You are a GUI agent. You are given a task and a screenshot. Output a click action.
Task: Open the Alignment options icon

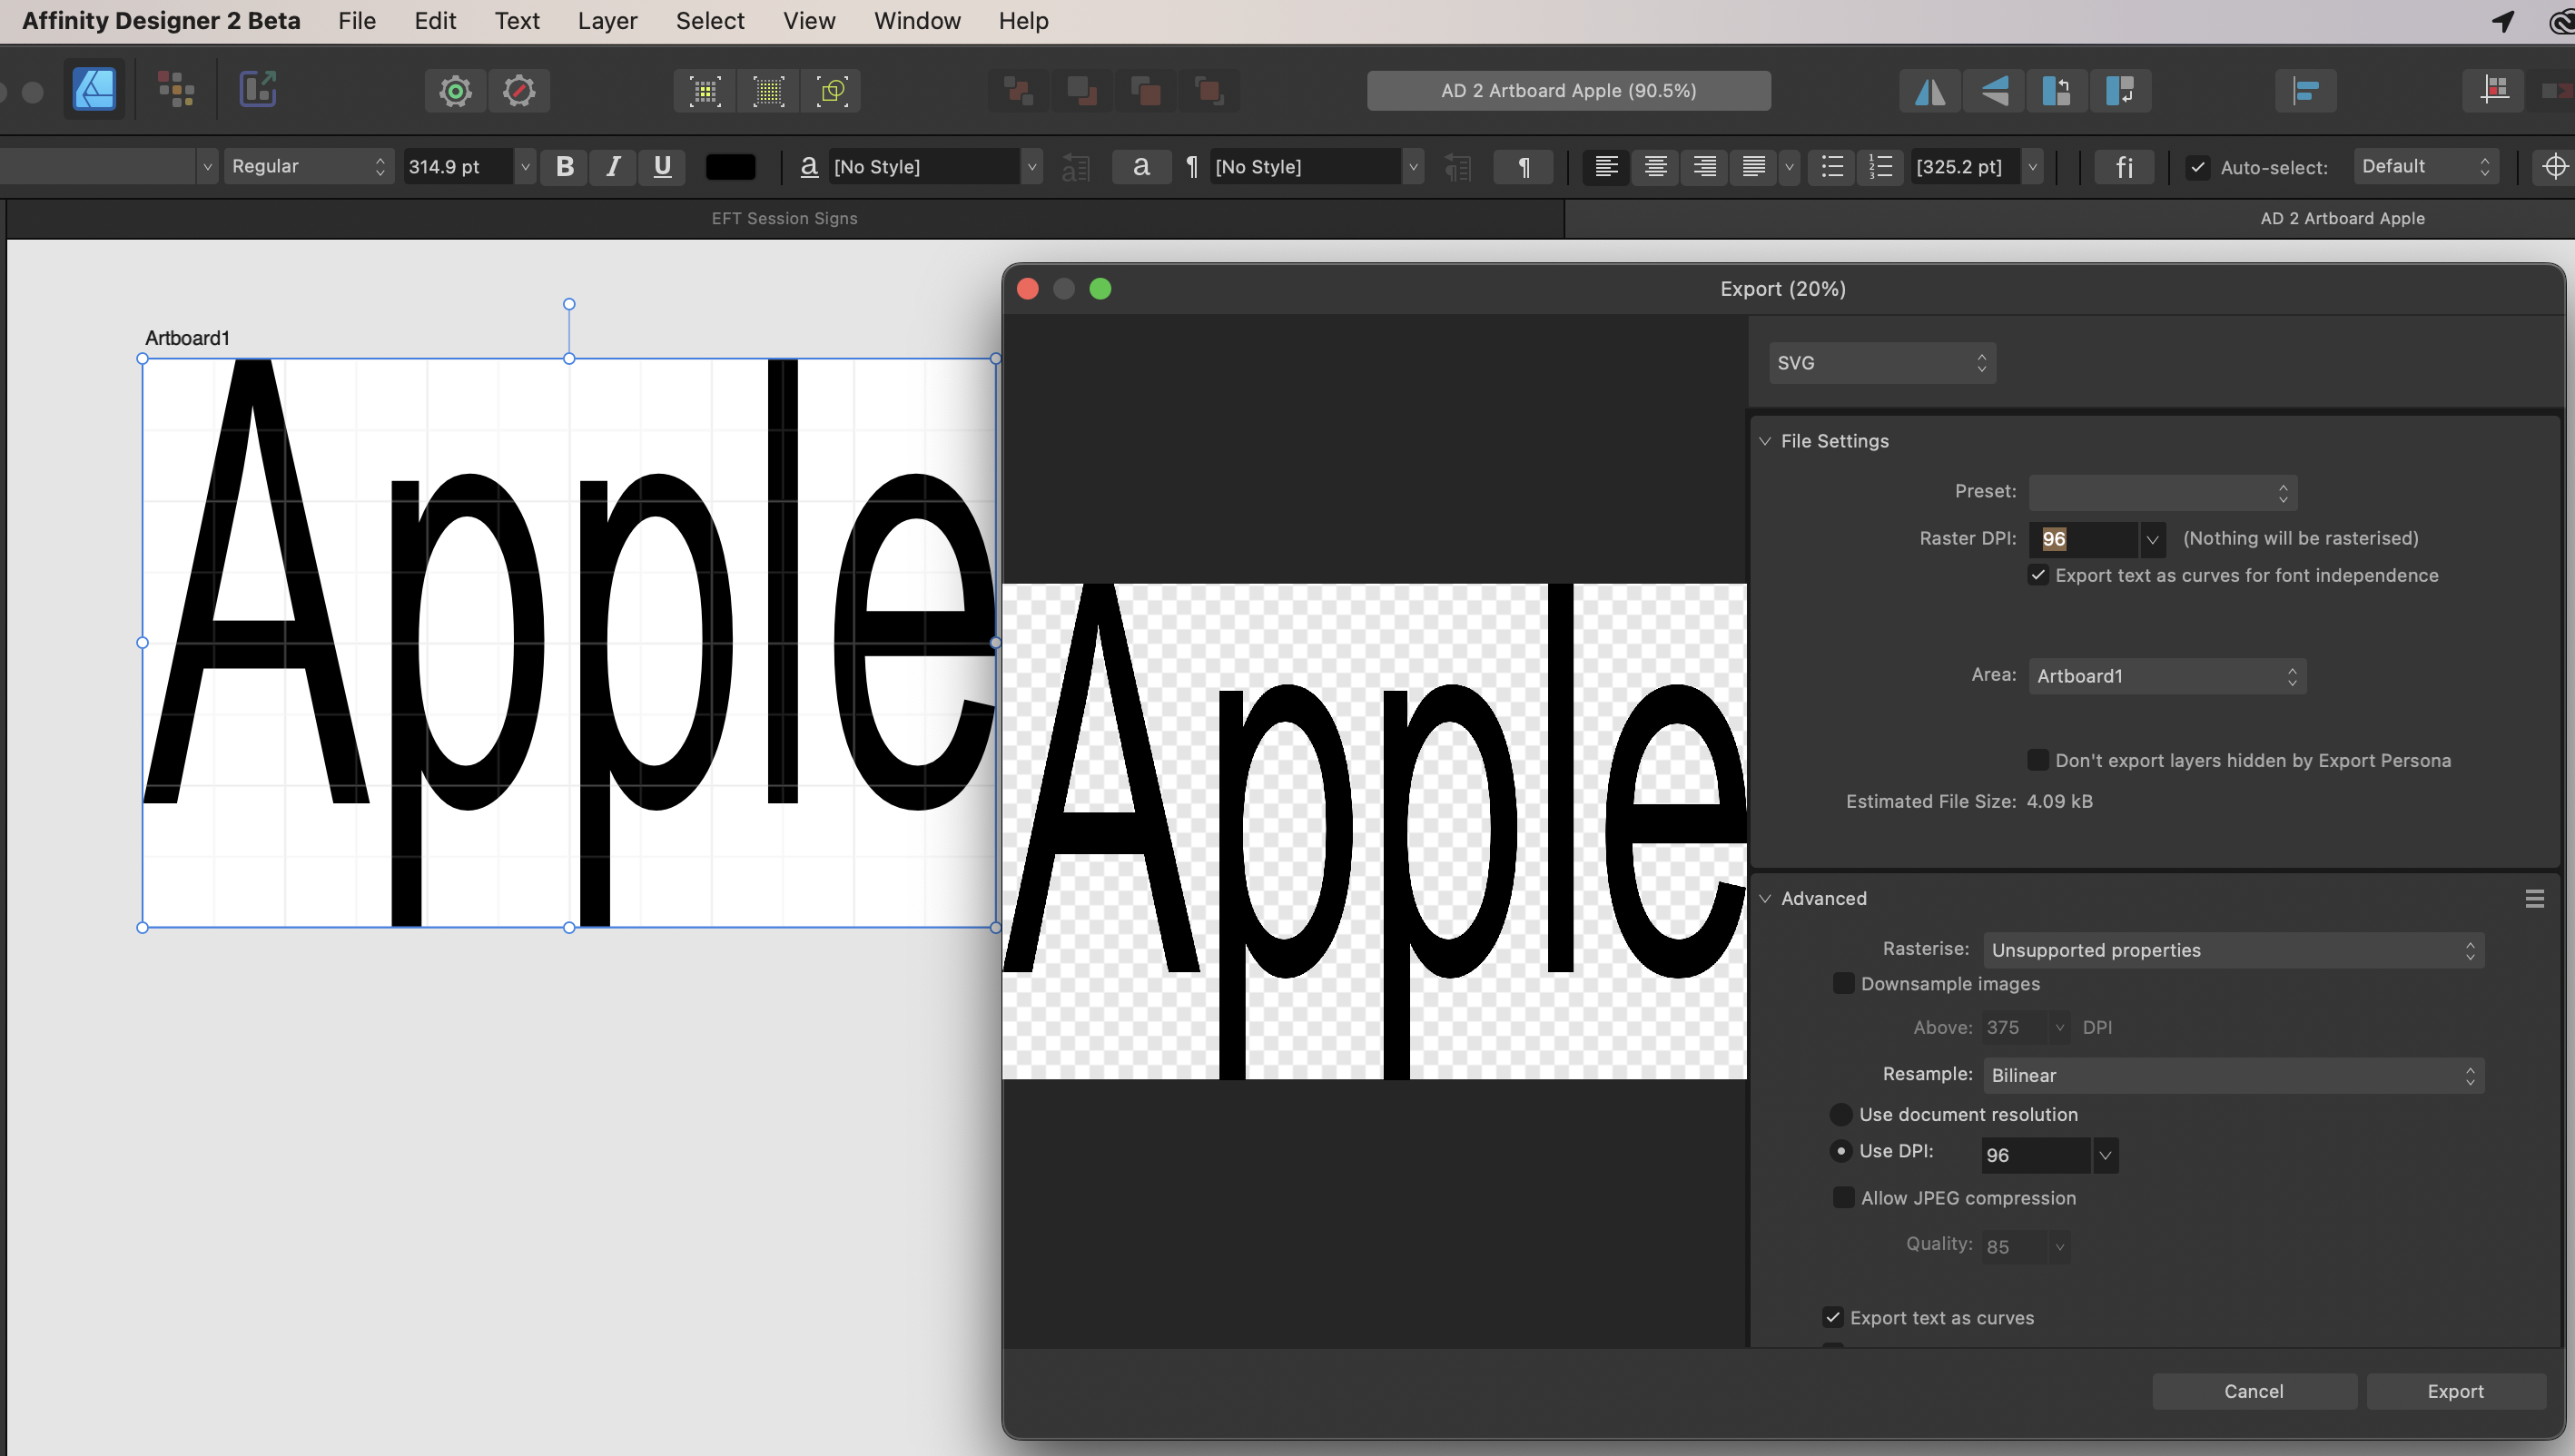(2306, 91)
